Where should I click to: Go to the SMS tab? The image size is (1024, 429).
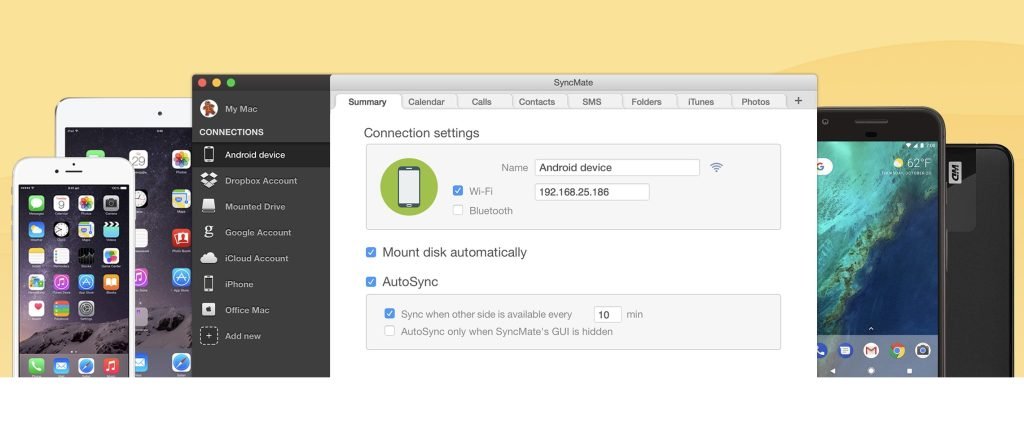pyautogui.click(x=592, y=101)
